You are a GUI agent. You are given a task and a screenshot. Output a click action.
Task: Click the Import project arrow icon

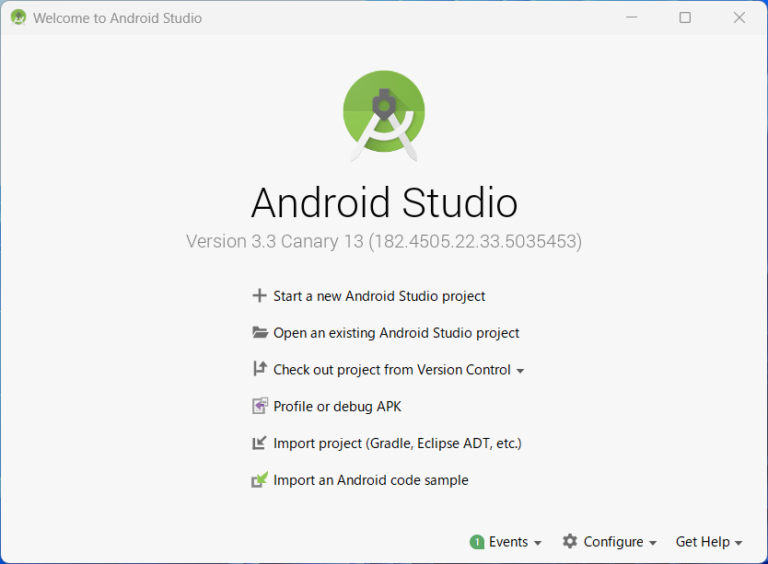pyautogui.click(x=260, y=443)
